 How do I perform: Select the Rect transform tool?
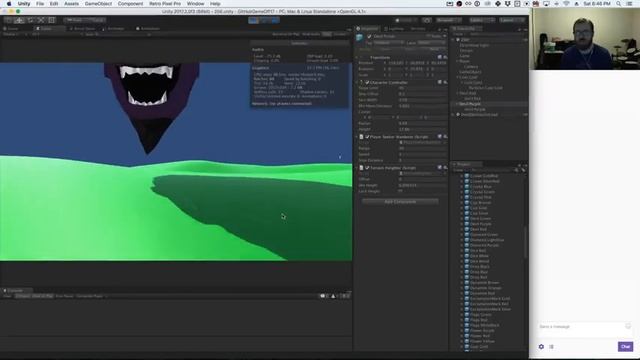tap(51, 20)
